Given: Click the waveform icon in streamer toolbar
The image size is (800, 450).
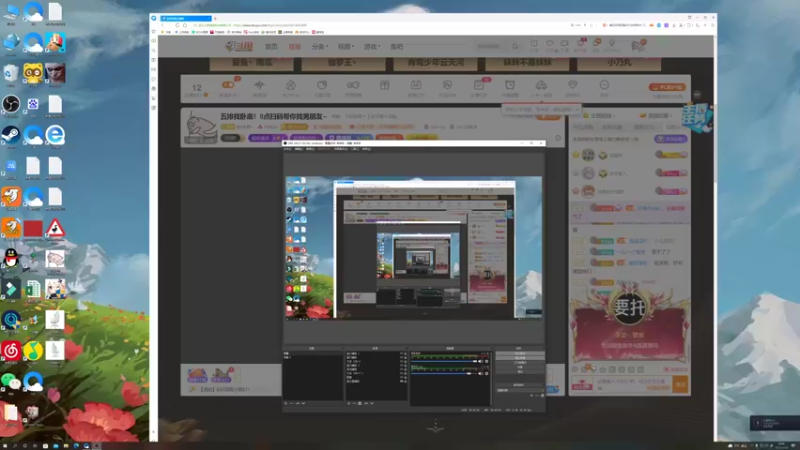Looking at the screenshot, I should coord(259,85).
